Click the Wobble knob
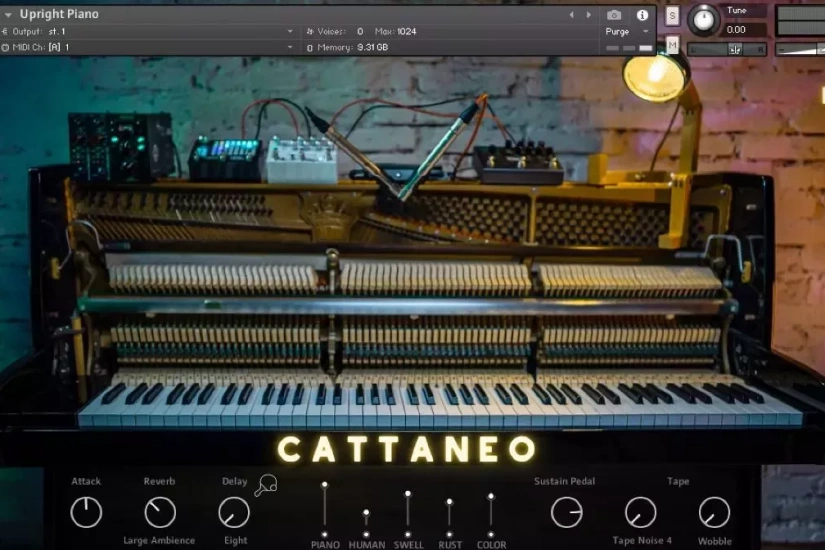This screenshot has width=825, height=550. [x=714, y=512]
